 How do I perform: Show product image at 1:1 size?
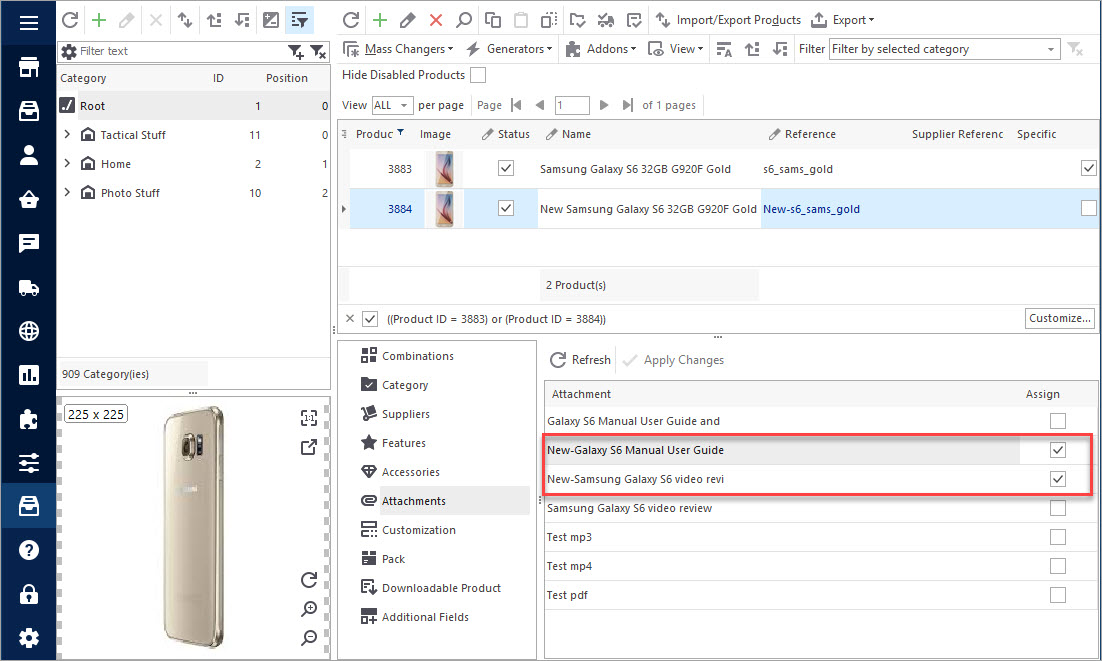pyautogui.click(x=309, y=418)
